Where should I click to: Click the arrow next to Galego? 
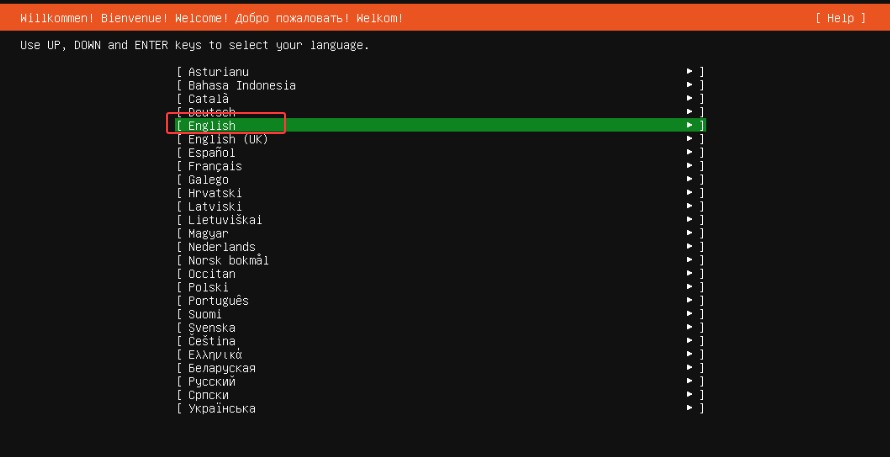(x=690, y=180)
